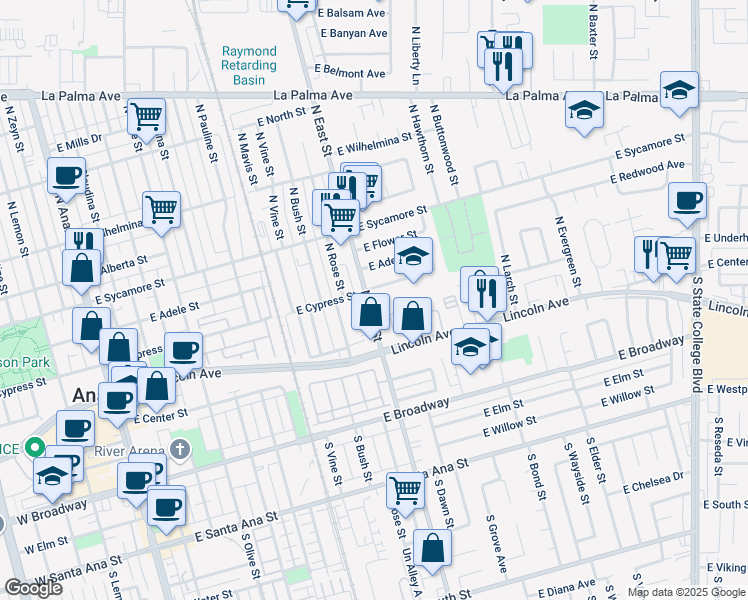Image resolution: width=748 pixels, height=600 pixels.
Task: Click the E Diana Ave label
Action: pyautogui.click(x=567, y=588)
